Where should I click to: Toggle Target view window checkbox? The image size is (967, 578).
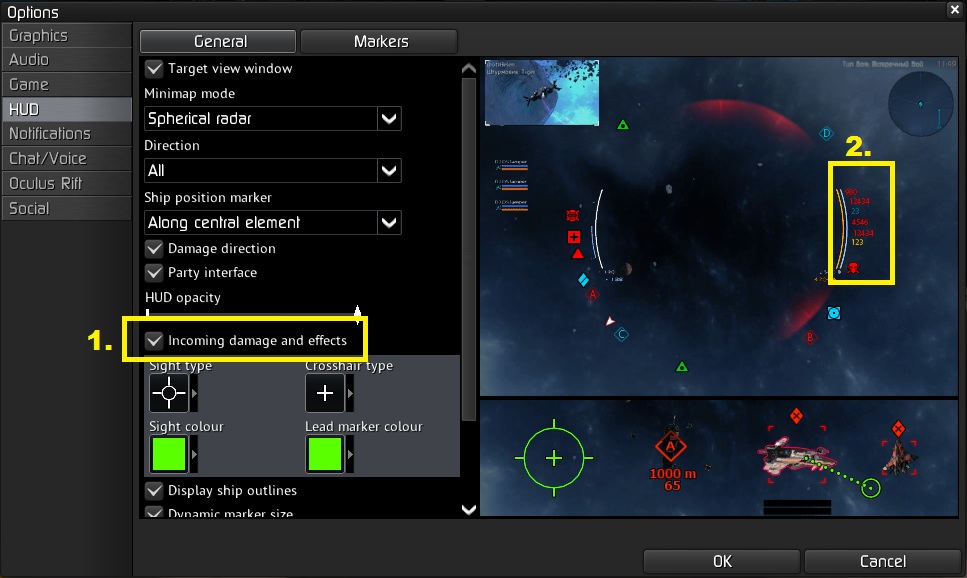click(x=154, y=68)
